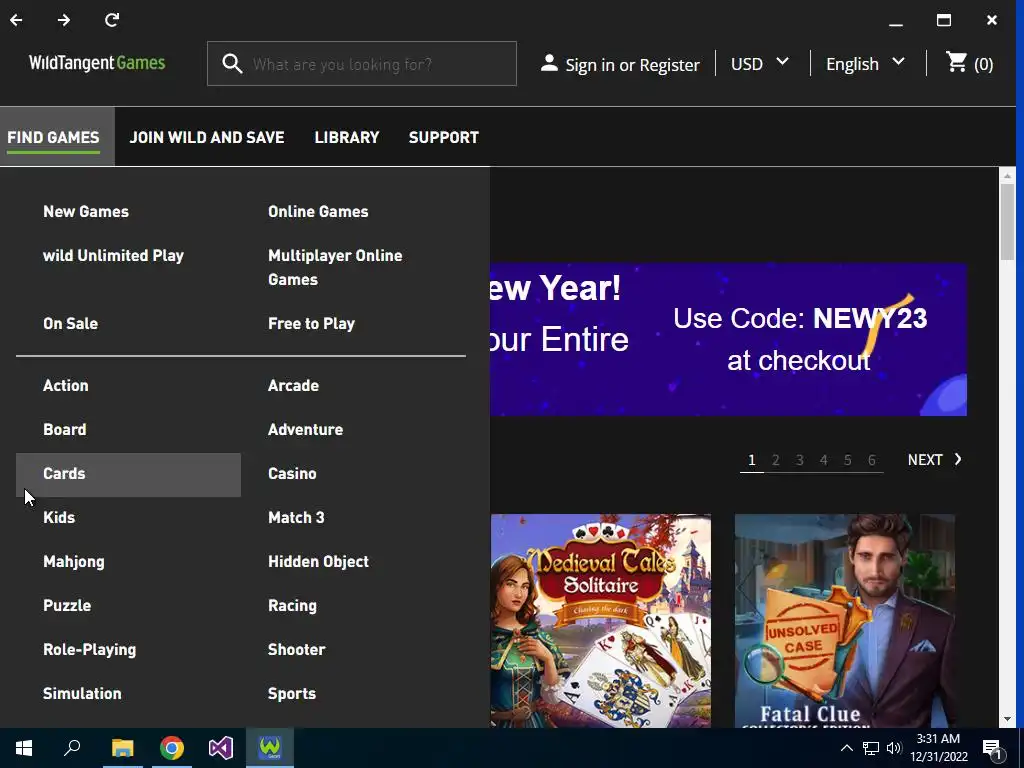Browse the Simulation category
The image size is (1024, 768).
(82, 693)
